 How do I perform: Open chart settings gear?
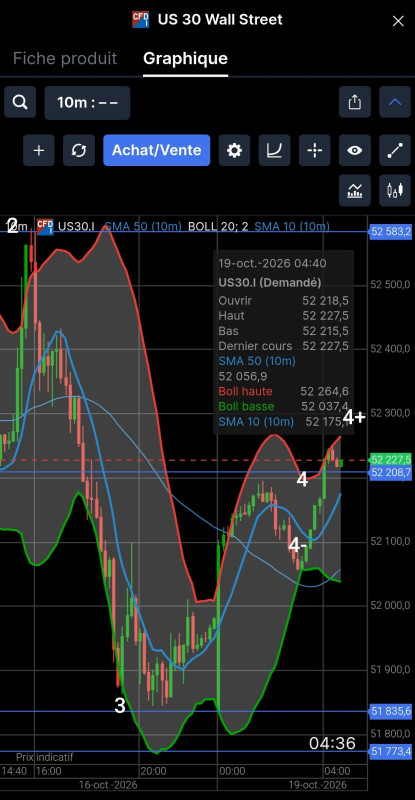coord(234,151)
